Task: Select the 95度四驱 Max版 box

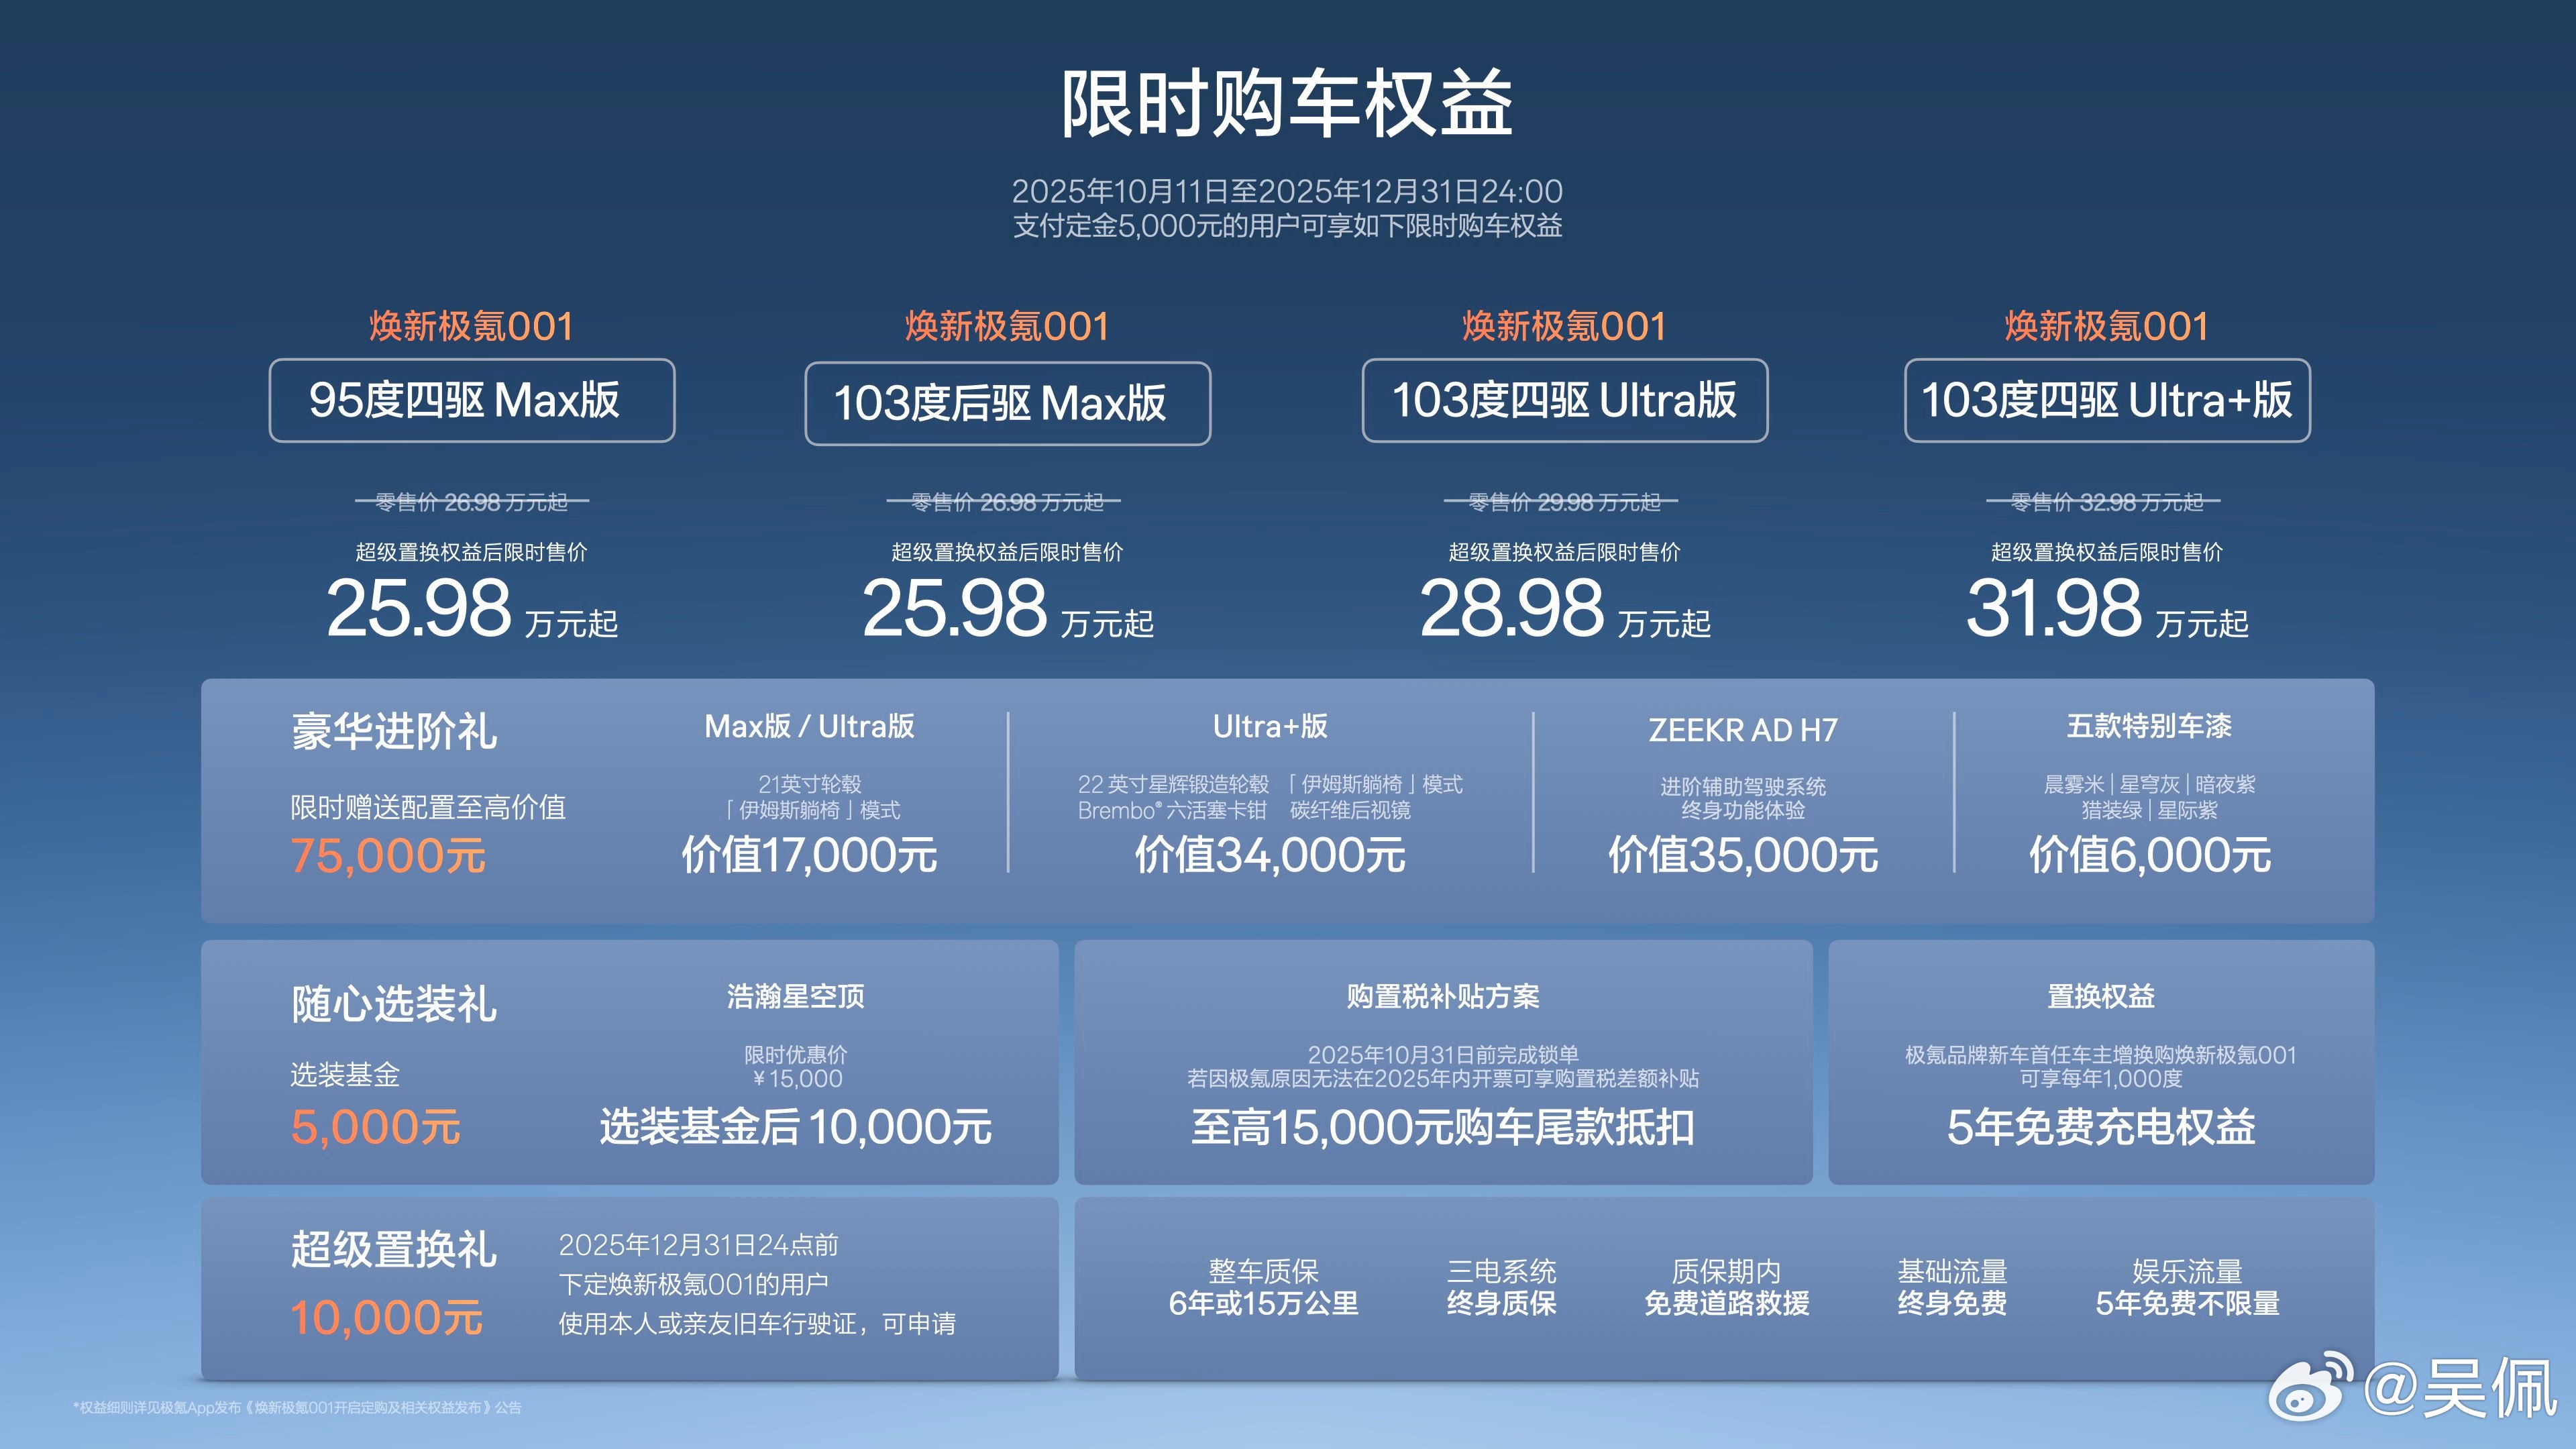Action: 471,400
